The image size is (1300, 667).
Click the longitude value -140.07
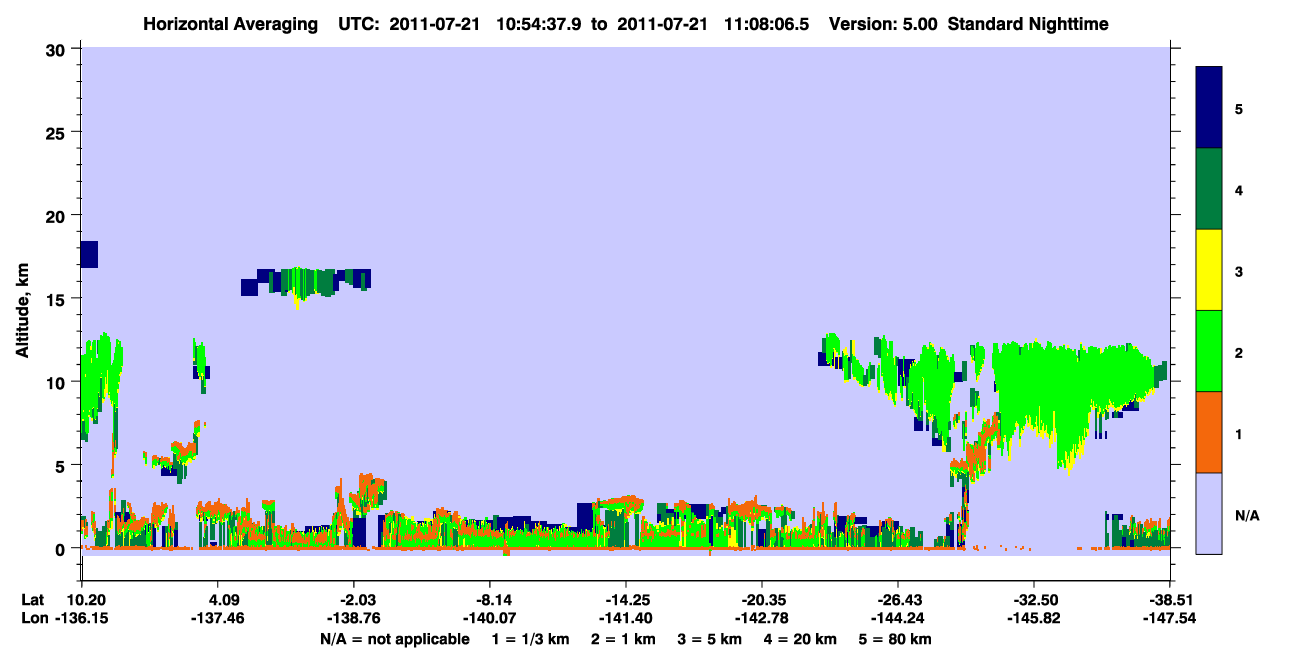pyautogui.click(x=489, y=619)
